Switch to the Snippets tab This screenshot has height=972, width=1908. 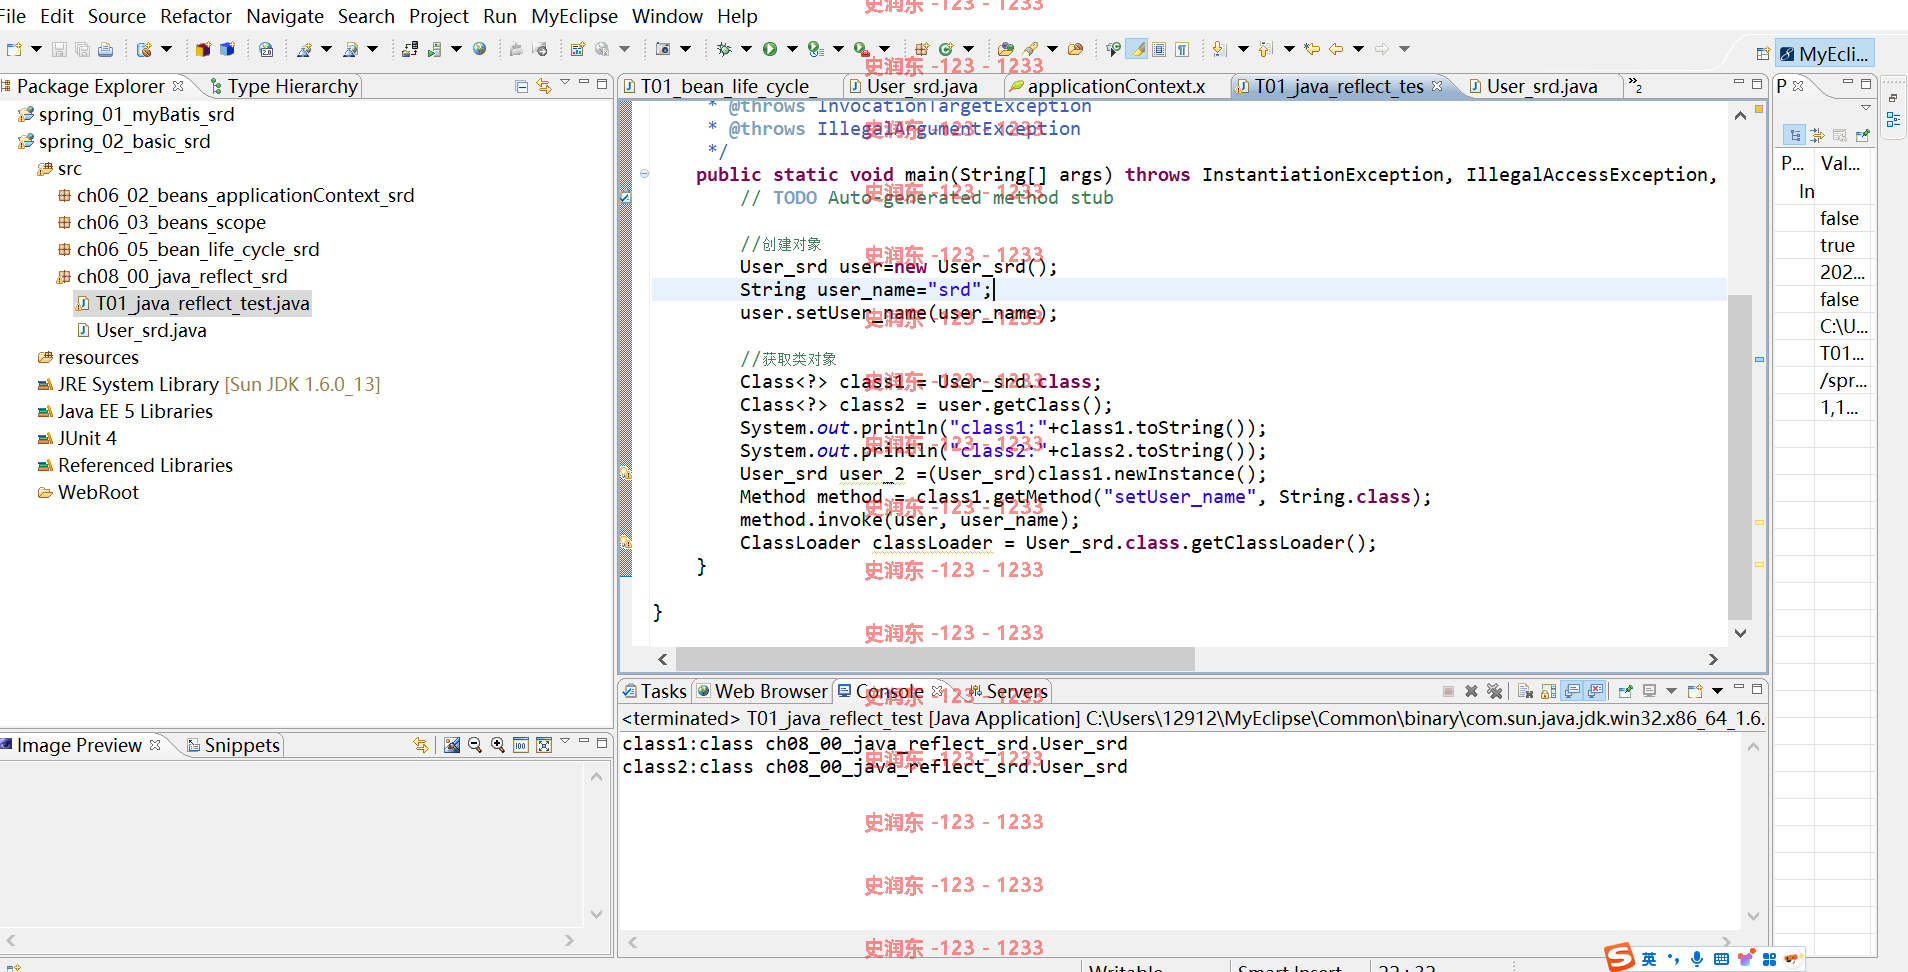233,745
